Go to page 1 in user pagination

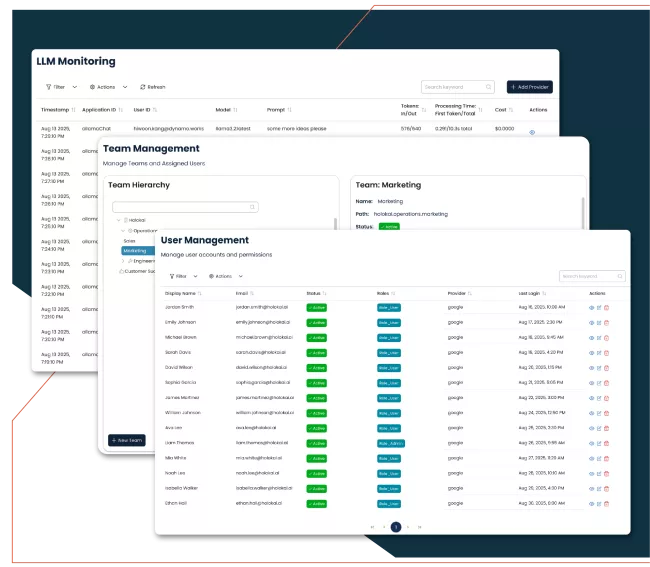tap(396, 526)
